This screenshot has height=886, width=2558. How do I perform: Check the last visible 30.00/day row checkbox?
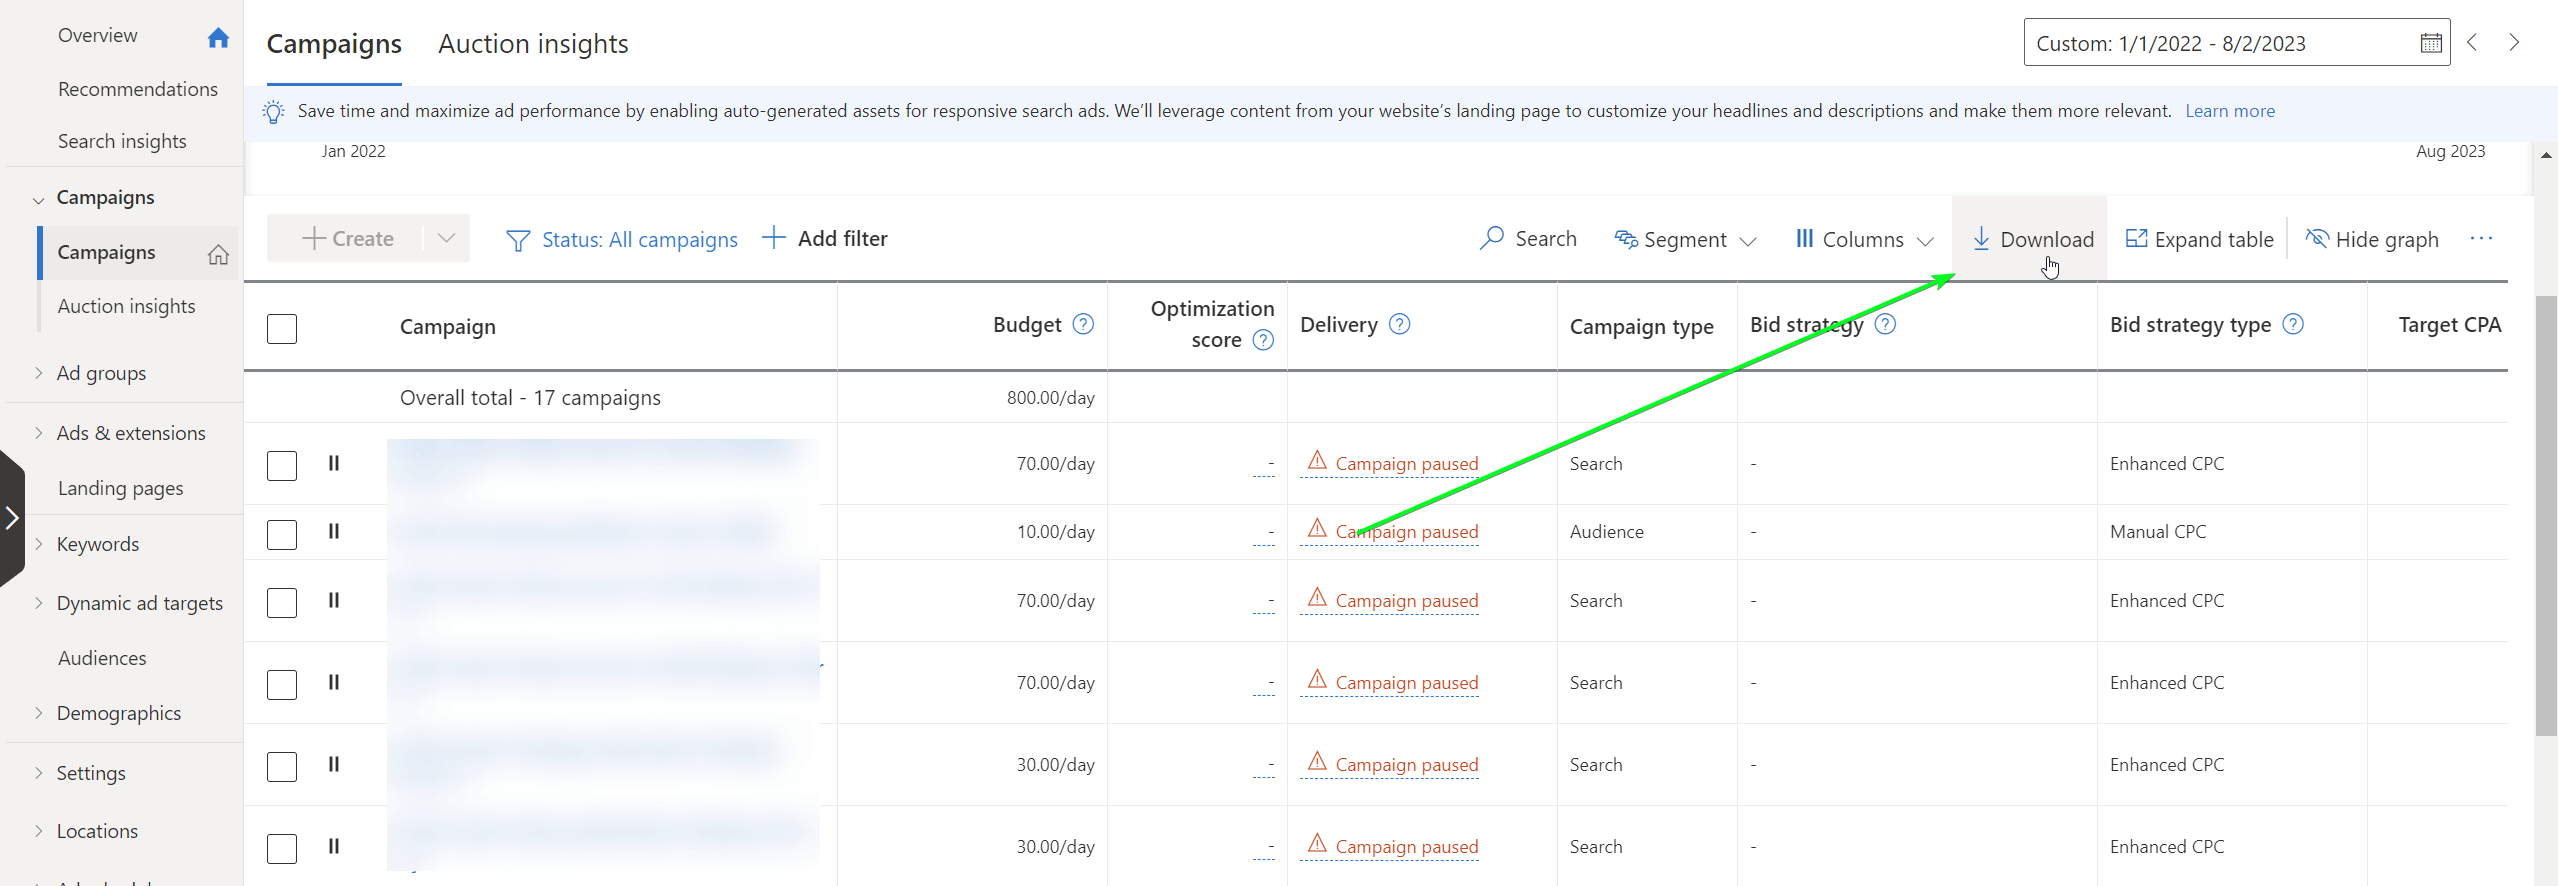click(282, 849)
